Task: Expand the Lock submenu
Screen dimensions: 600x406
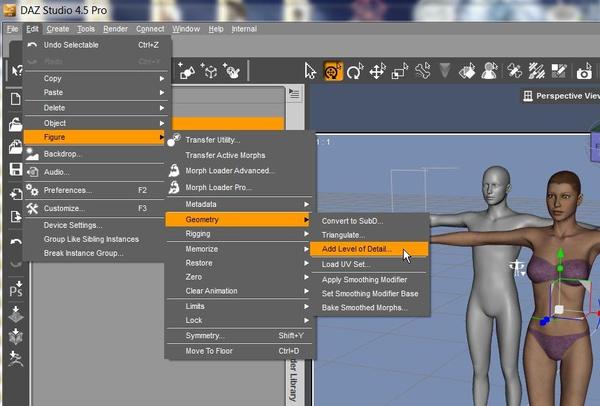Action: (x=238, y=320)
